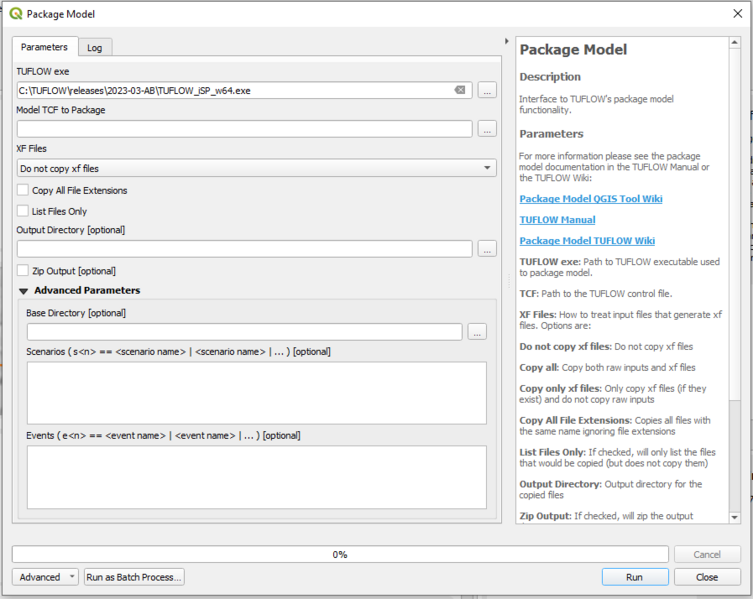Click the browse button for TUFLOW exe
753x599 pixels.
tap(487, 90)
